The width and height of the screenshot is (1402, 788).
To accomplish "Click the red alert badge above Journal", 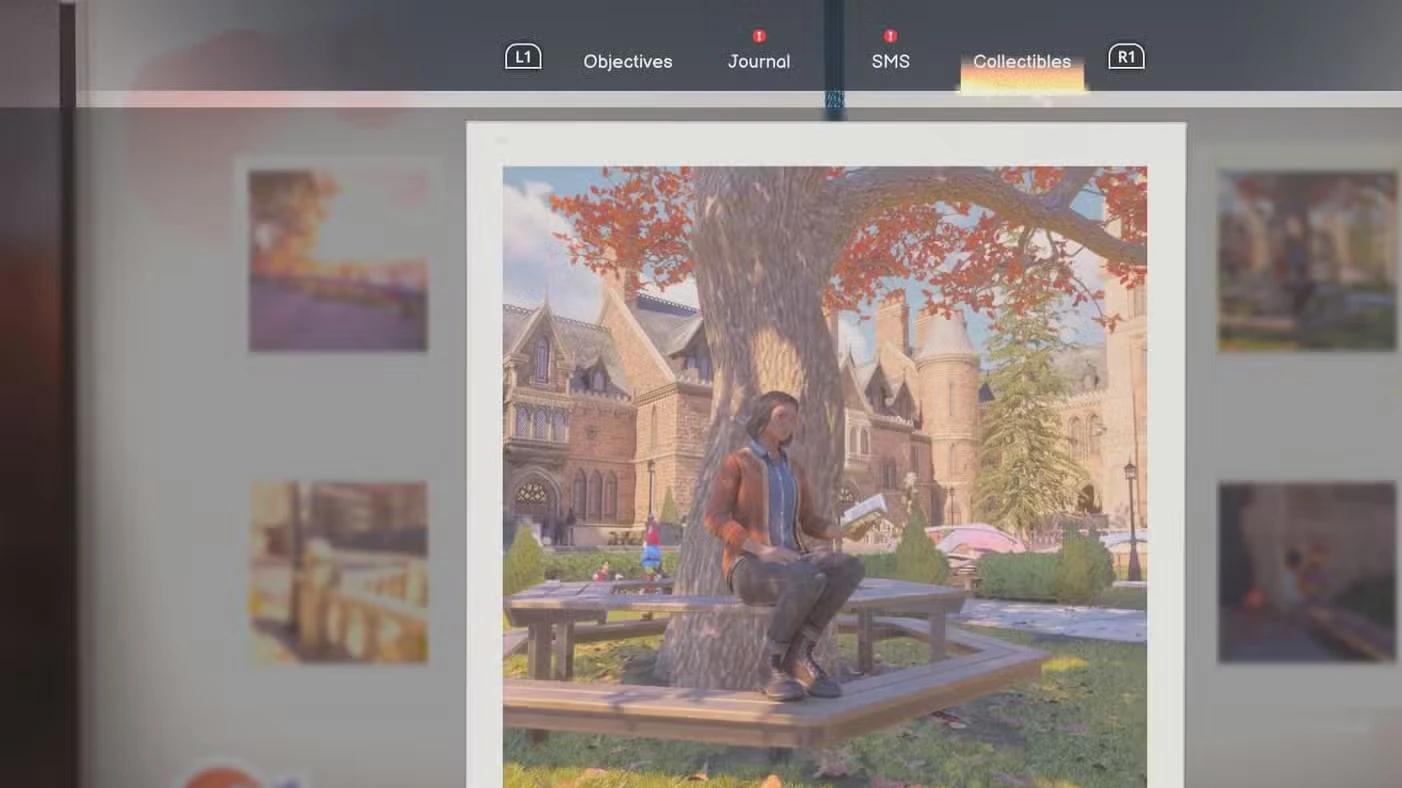I will point(759,36).
